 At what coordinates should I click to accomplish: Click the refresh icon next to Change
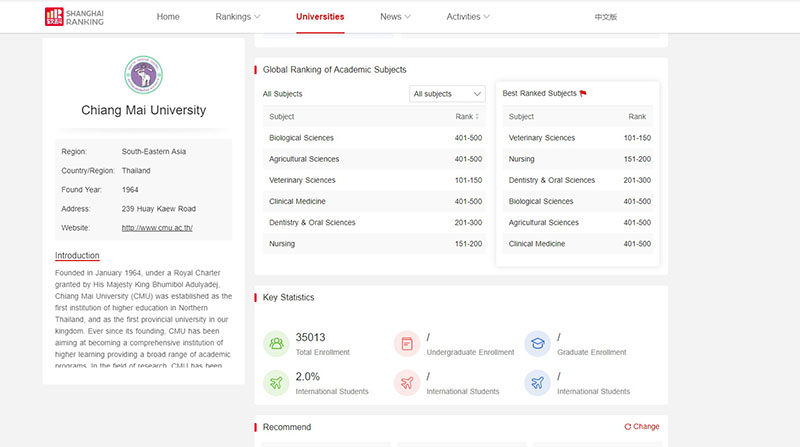coord(628,427)
